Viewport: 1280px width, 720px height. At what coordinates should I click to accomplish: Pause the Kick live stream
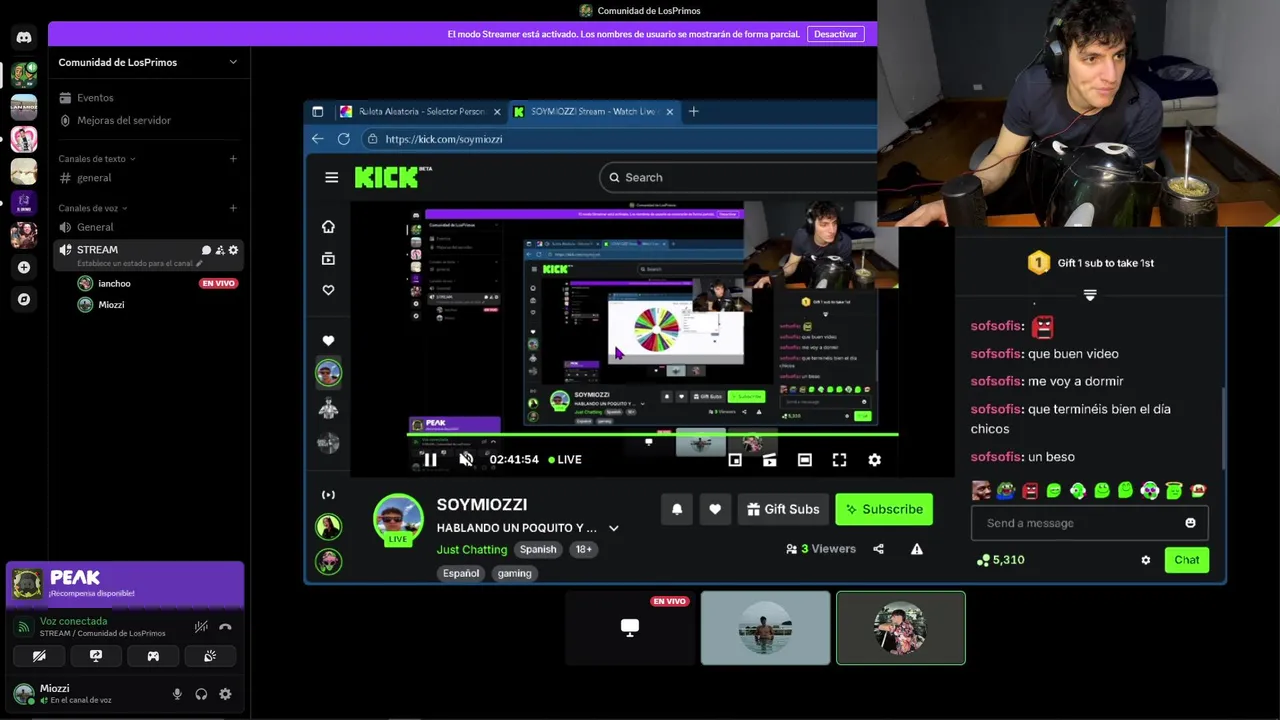pyautogui.click(x=430, y=460)
